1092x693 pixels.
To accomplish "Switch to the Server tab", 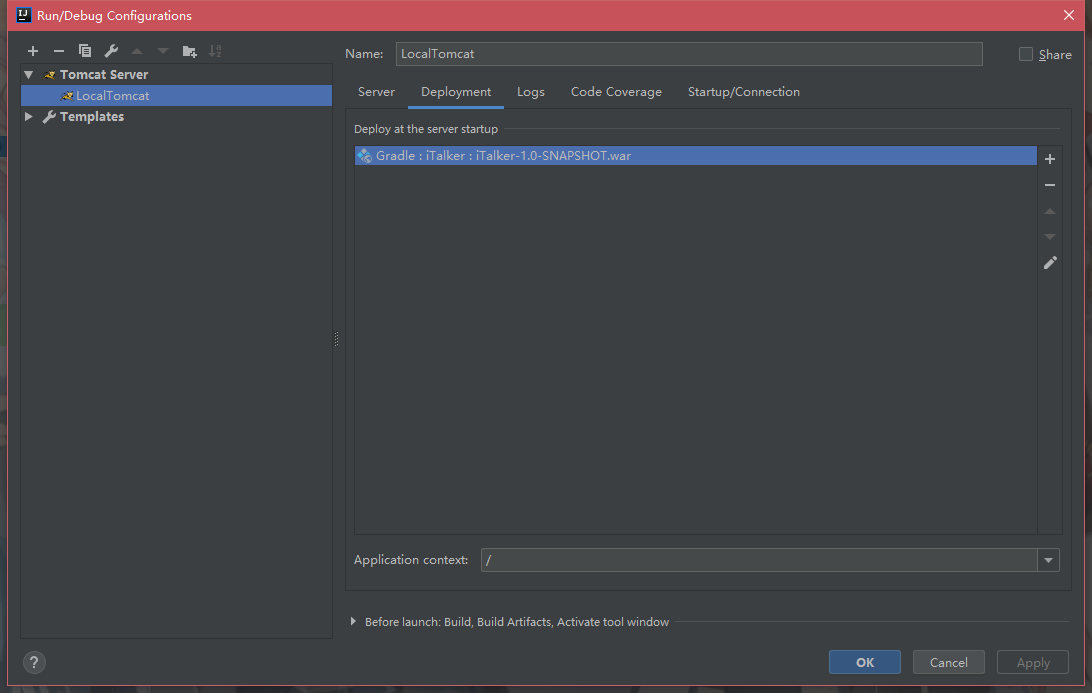I will pyautogui.click(x=376, y=92).
